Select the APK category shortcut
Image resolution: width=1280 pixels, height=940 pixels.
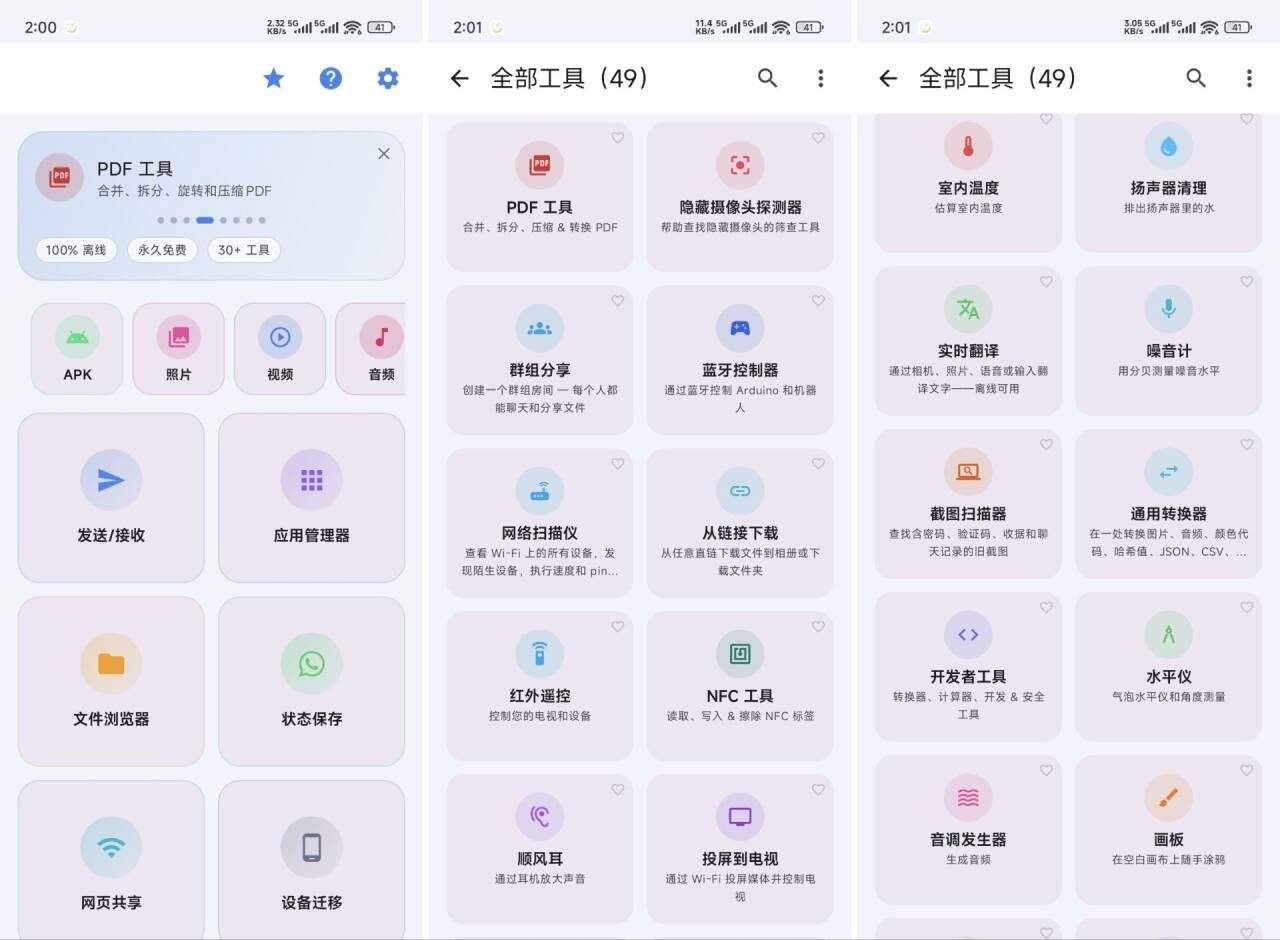[77, 349]
